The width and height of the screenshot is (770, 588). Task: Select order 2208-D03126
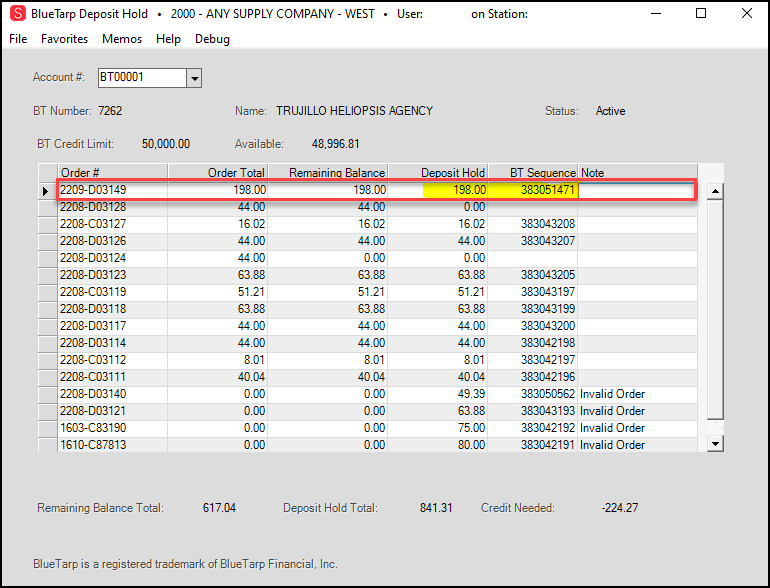click(x=112, y=241)
